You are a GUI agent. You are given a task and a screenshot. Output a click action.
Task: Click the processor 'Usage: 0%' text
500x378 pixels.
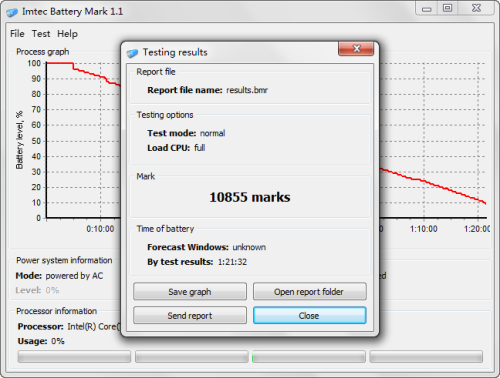pos(41,341)
